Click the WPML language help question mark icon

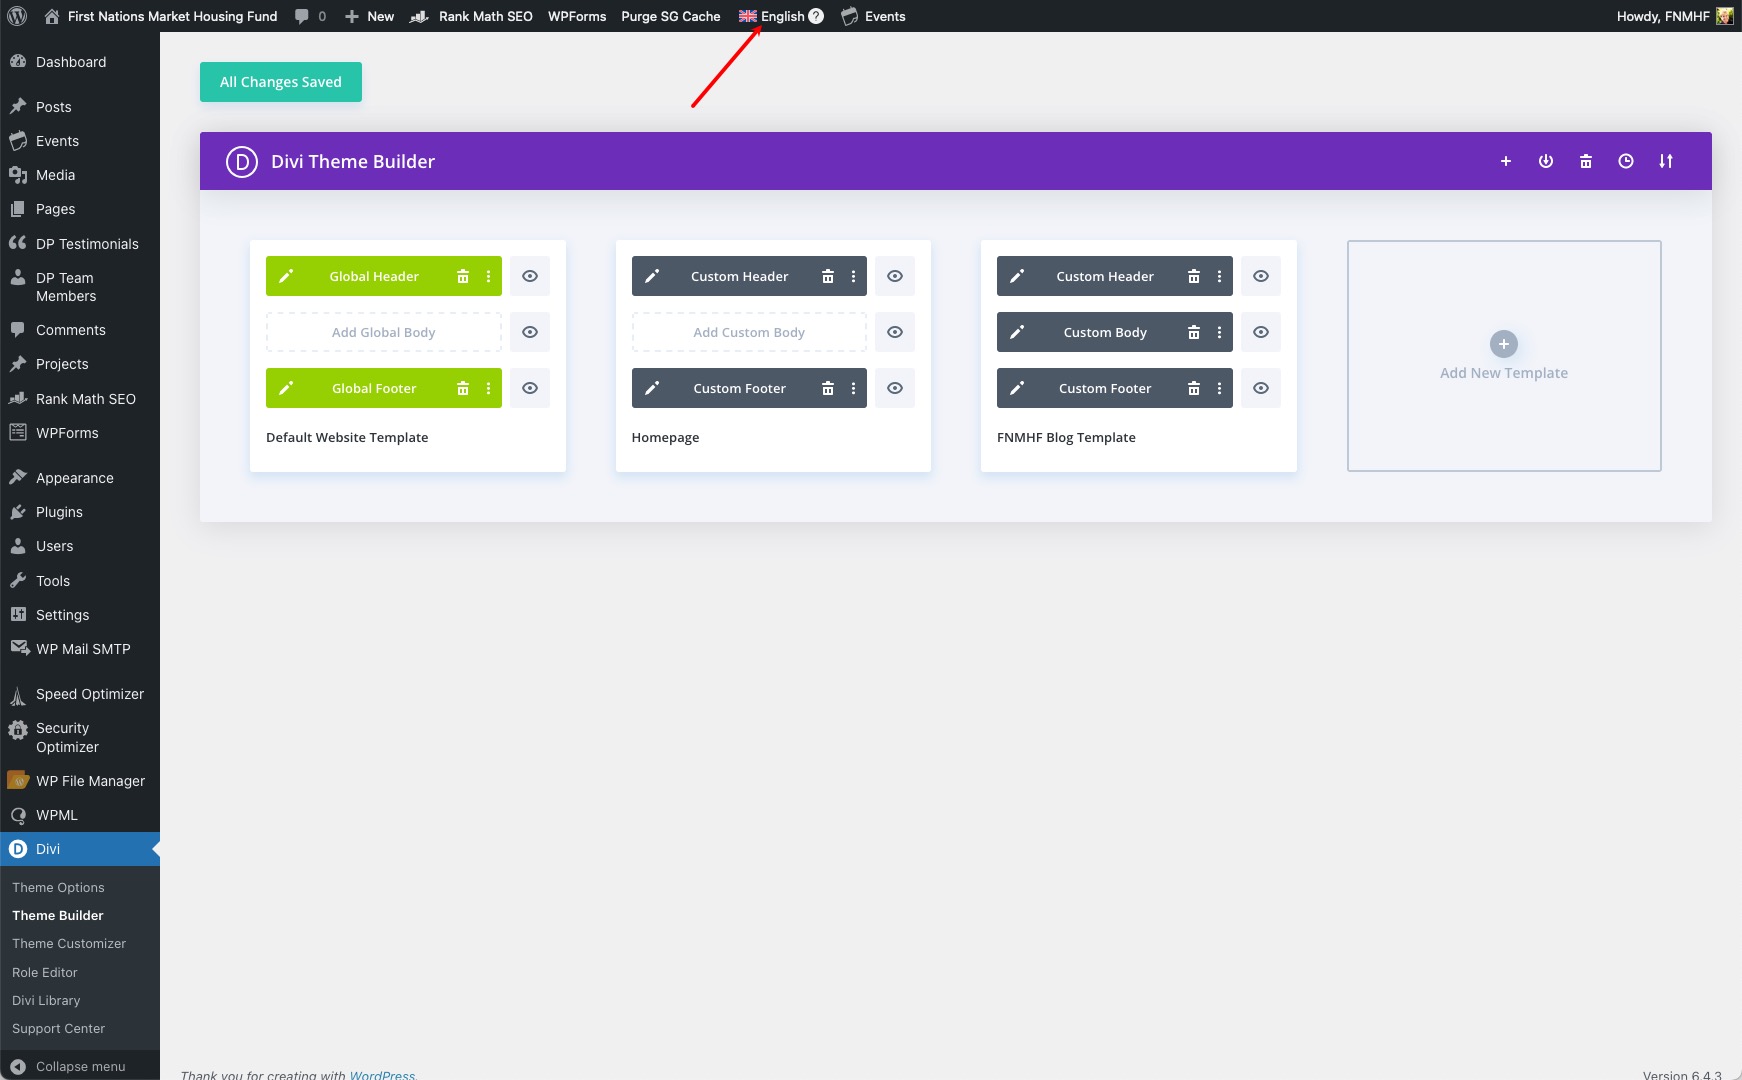point(816,16)
